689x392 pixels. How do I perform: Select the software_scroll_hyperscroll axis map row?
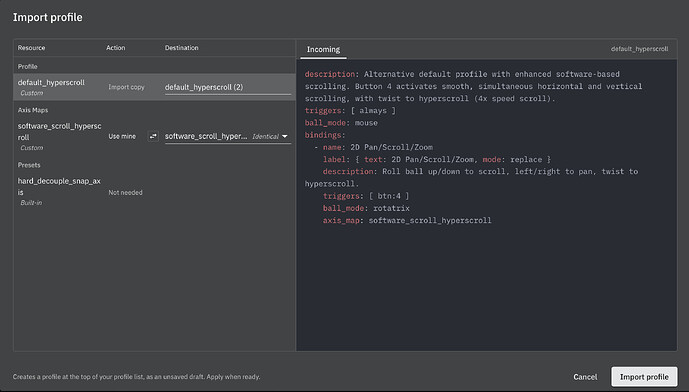[x=155, y=136]
